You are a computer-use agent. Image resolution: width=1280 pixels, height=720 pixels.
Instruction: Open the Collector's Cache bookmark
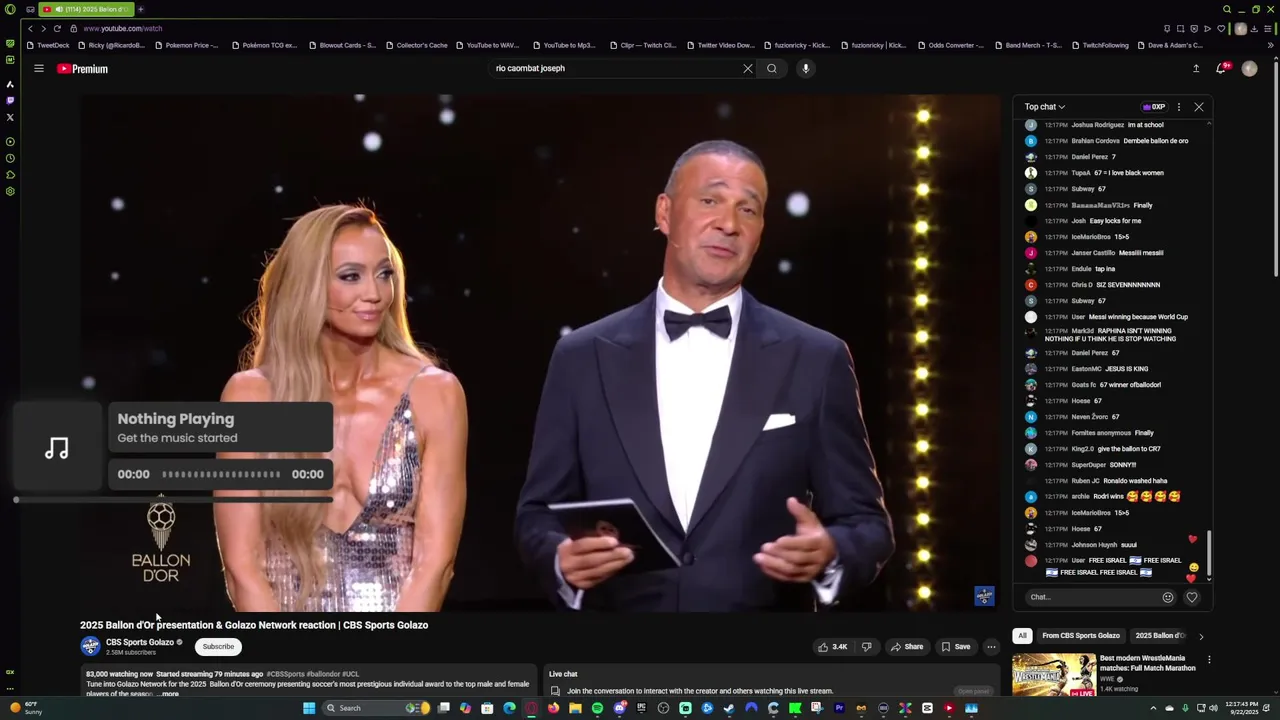pos(416,45)
